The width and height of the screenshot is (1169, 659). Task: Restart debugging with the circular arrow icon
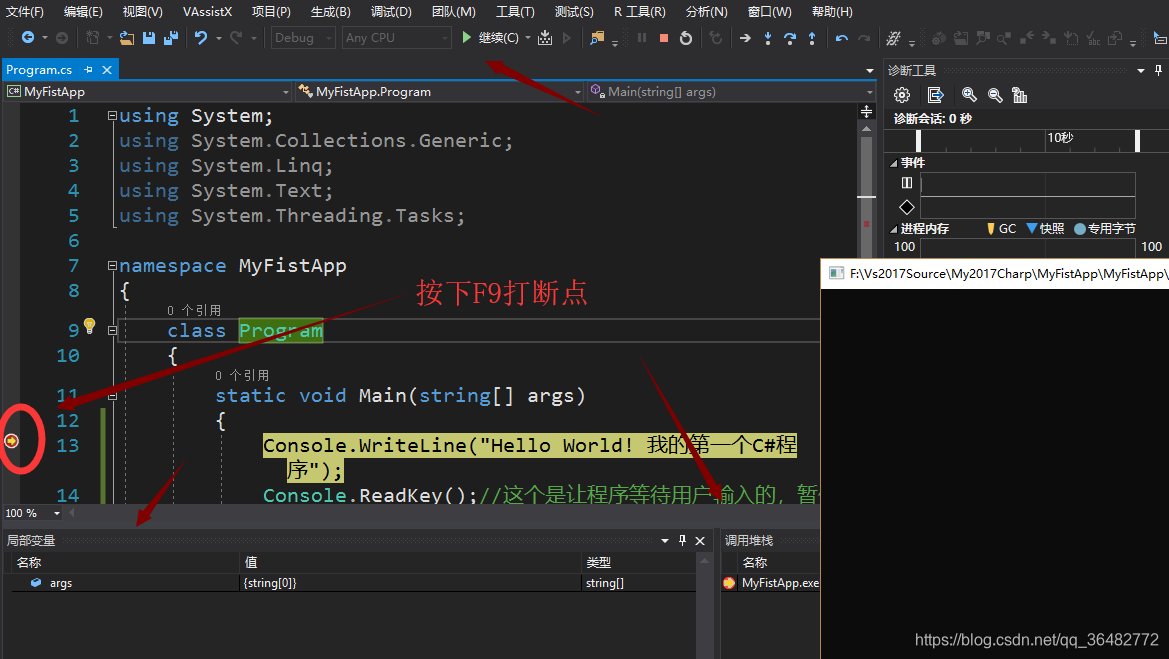pyautogui.click(x=686, y=37)
